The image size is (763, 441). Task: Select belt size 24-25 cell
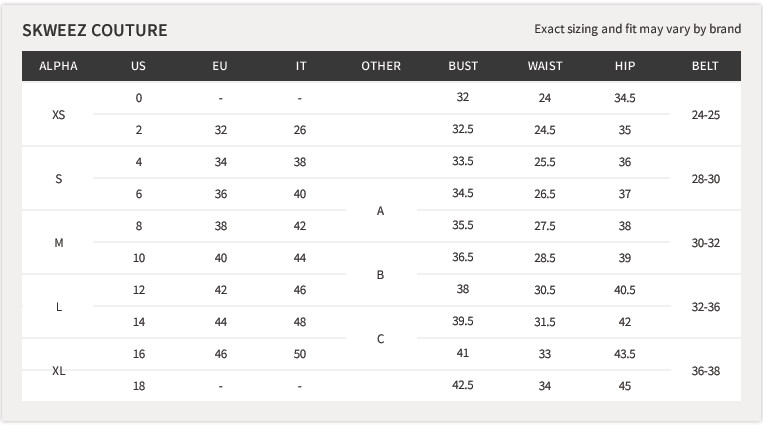(x=706, y=115)
